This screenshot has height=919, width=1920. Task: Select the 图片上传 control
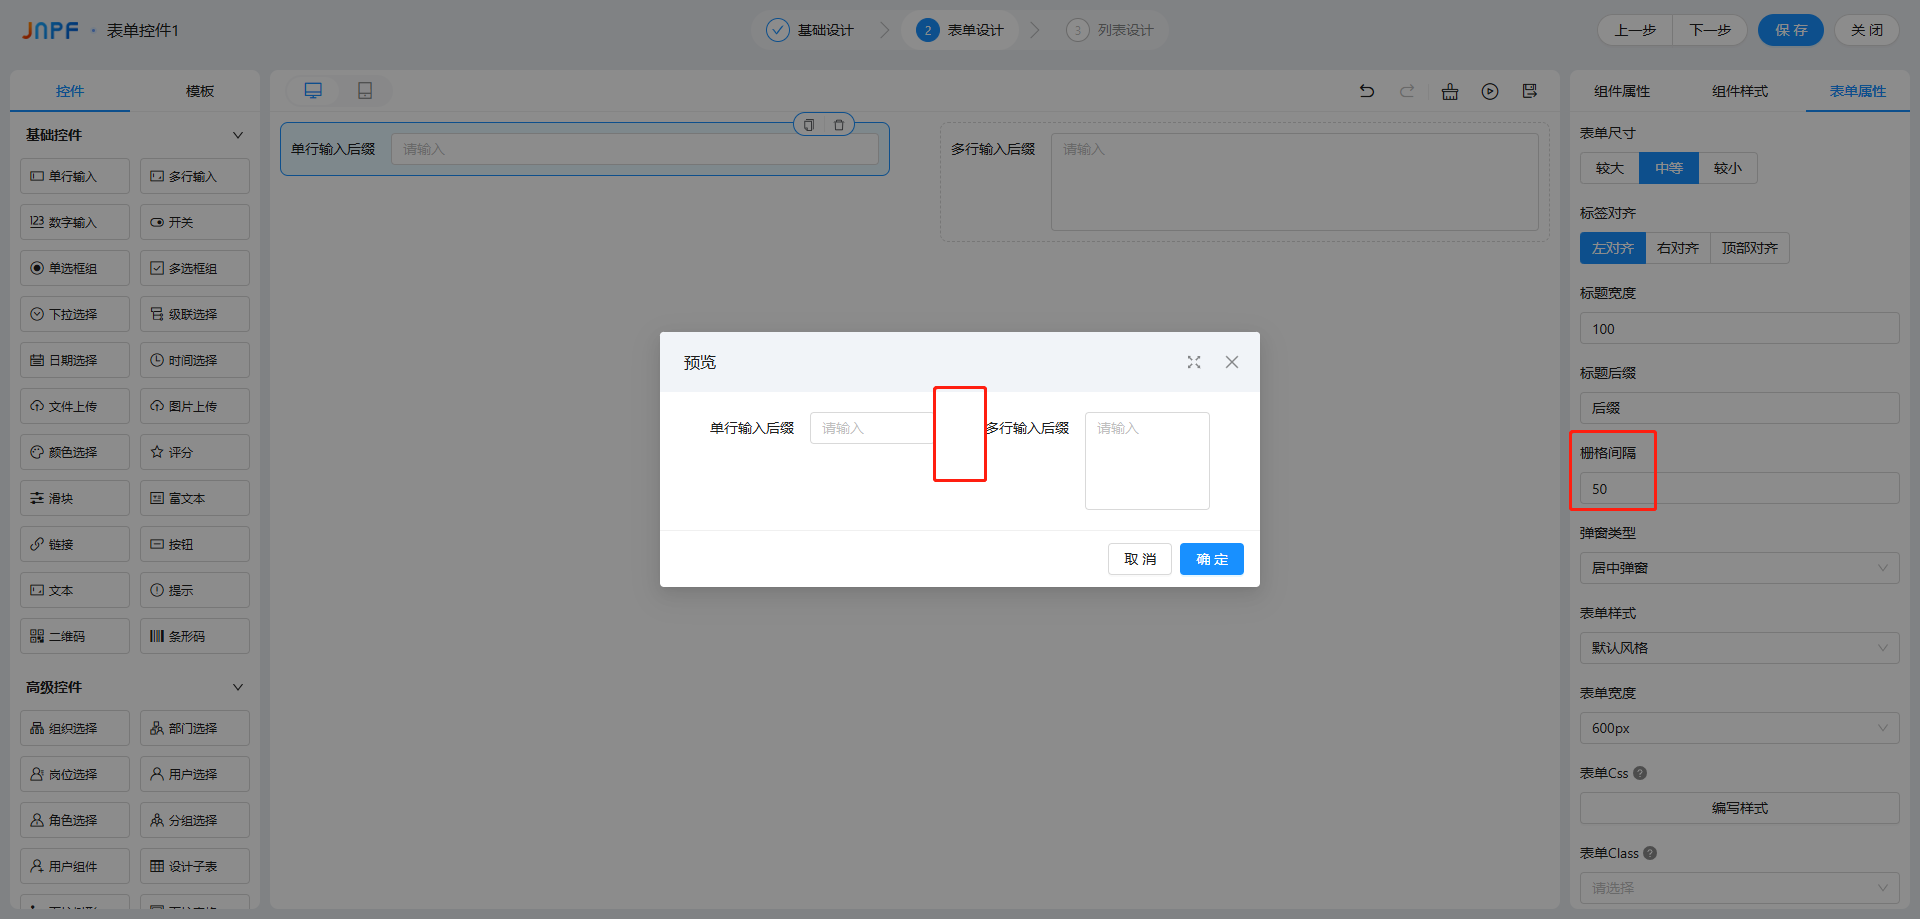pyautogui.click(x=195, y=406)
